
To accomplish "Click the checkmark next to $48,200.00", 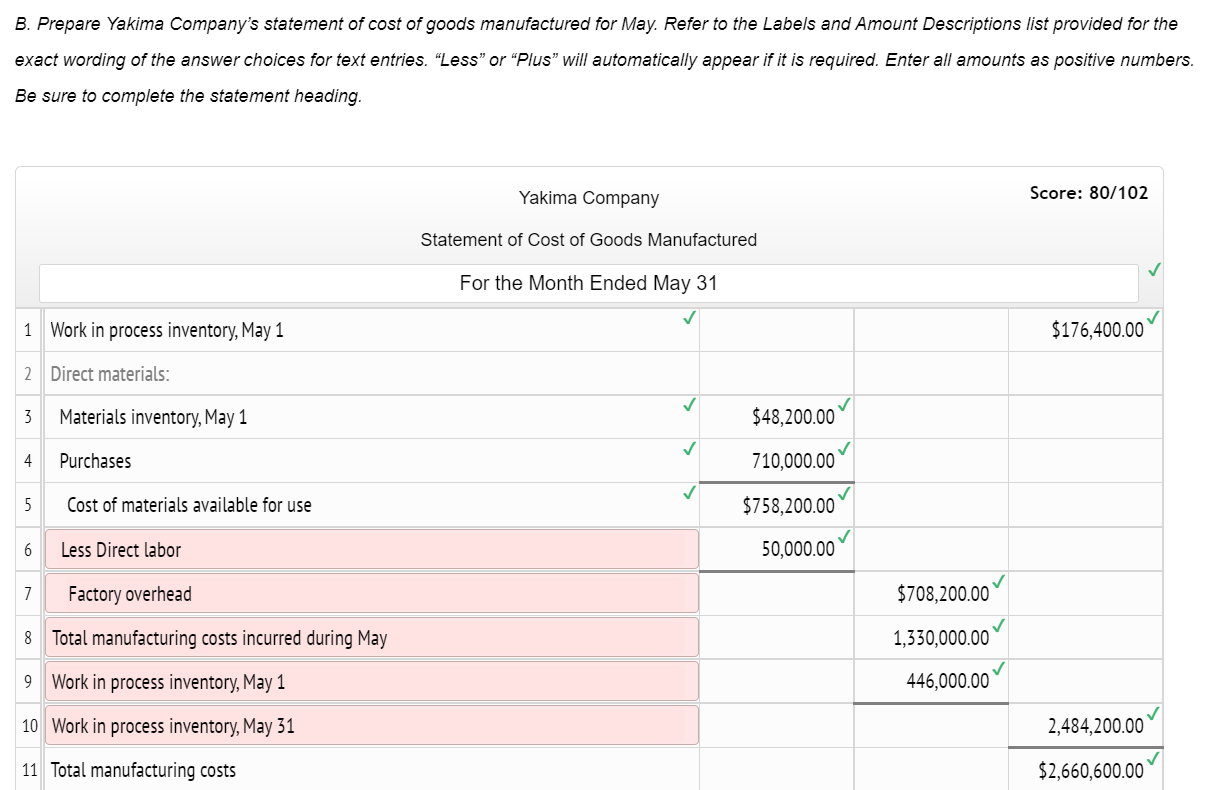I will point(844,406).
